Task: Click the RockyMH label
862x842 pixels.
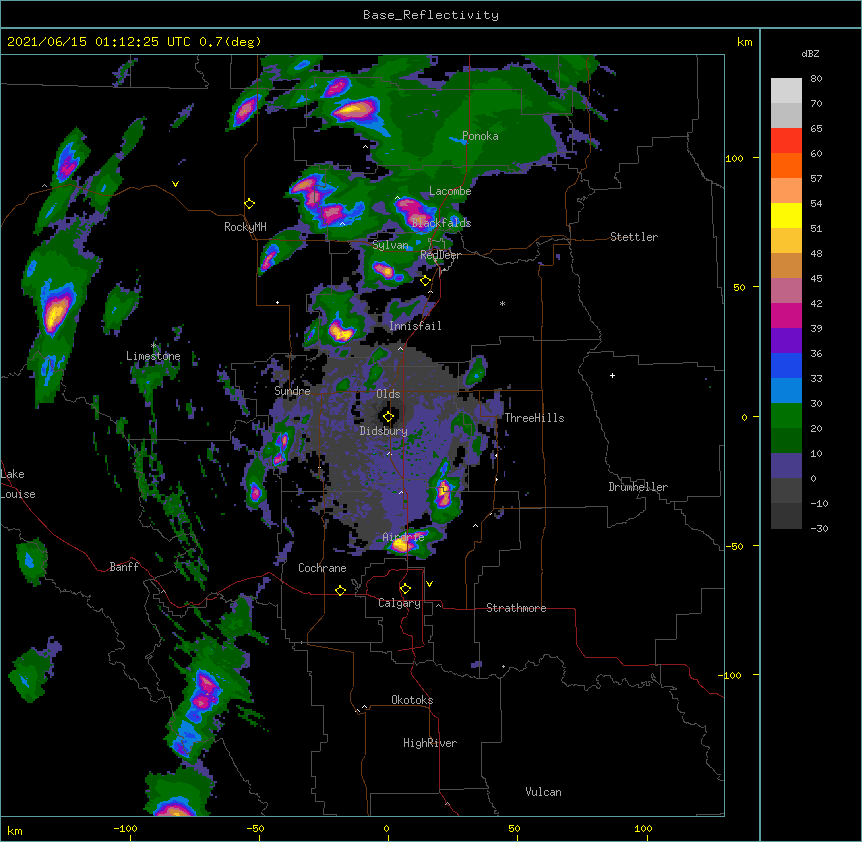Action: point(245,227)
